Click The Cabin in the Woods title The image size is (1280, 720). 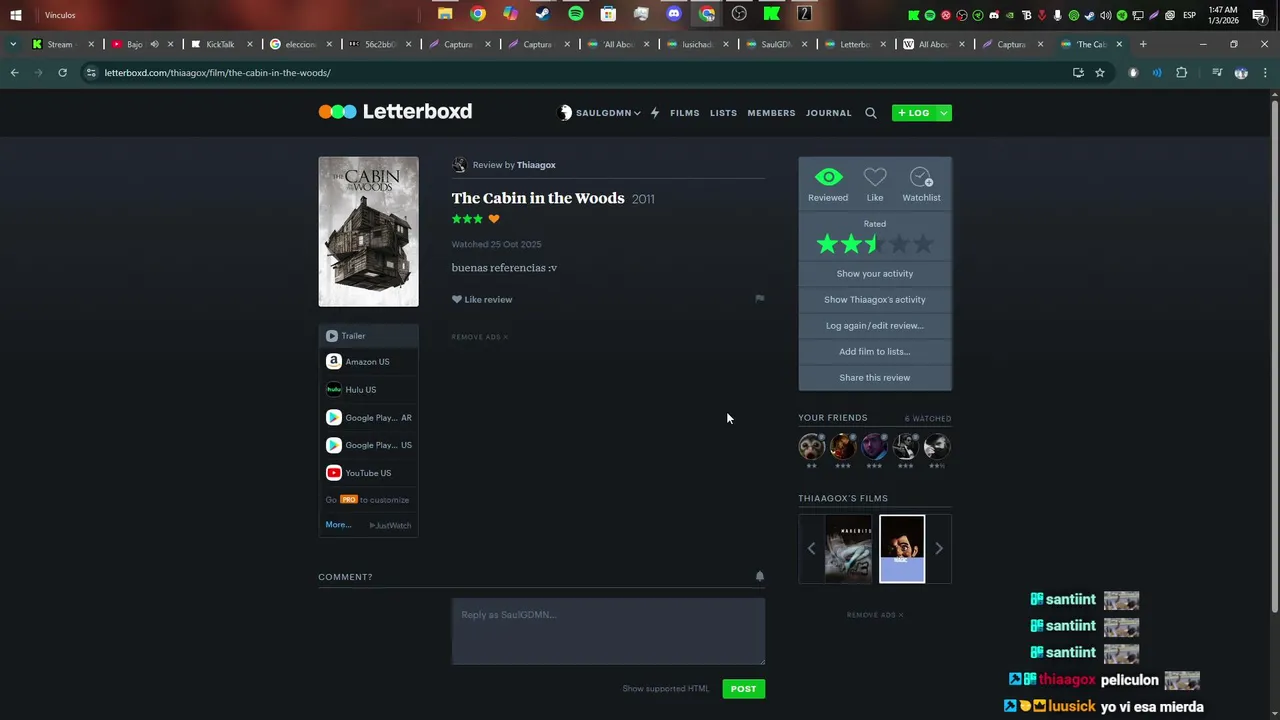538,198
